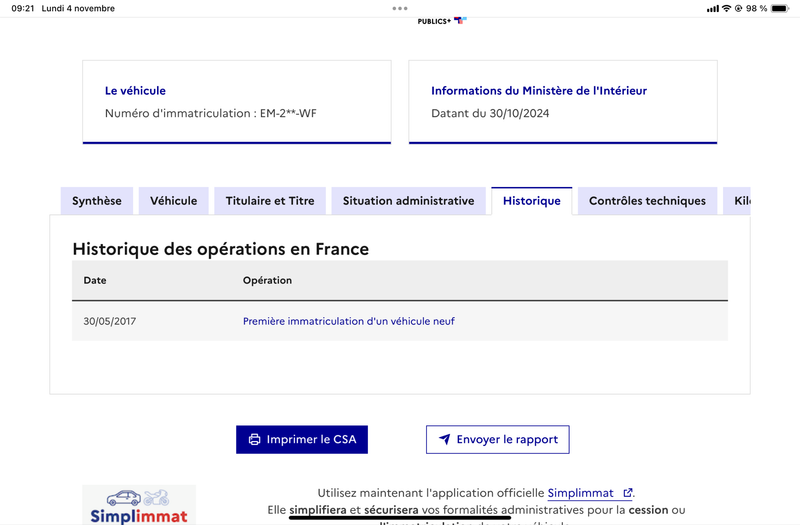Tap the three dots multitasking menu
The image size is (800, 525).
pyautogui.click(x=400, y=8)
